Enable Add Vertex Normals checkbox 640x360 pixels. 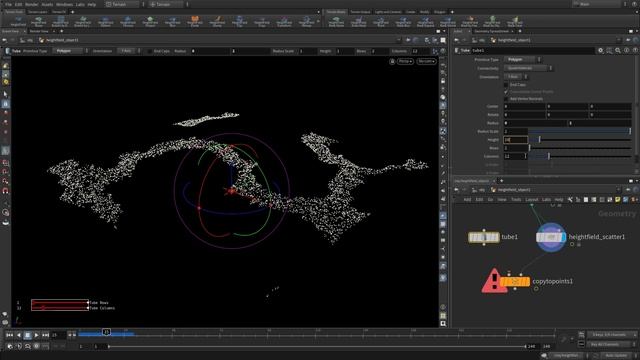(x=506, y=98)
